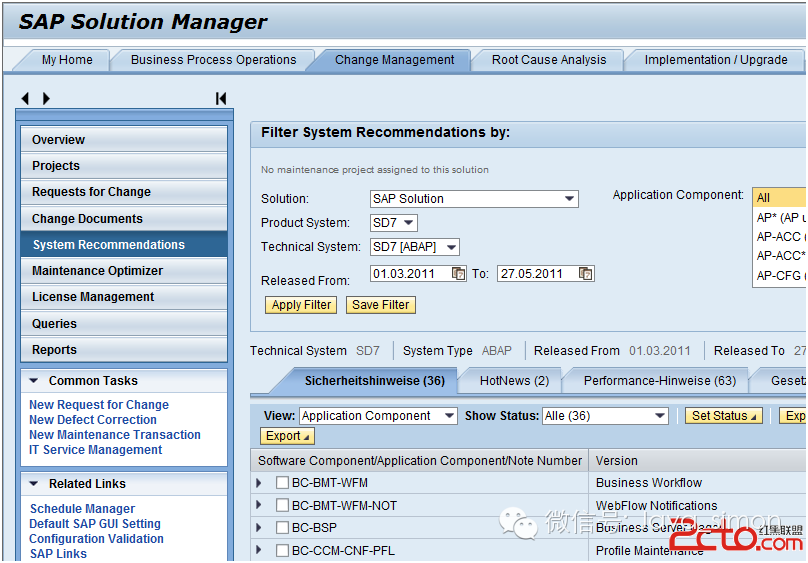The image size is (808, 563).
Task: Open the Configuration Validation link
Action: (x=96, y=539)
